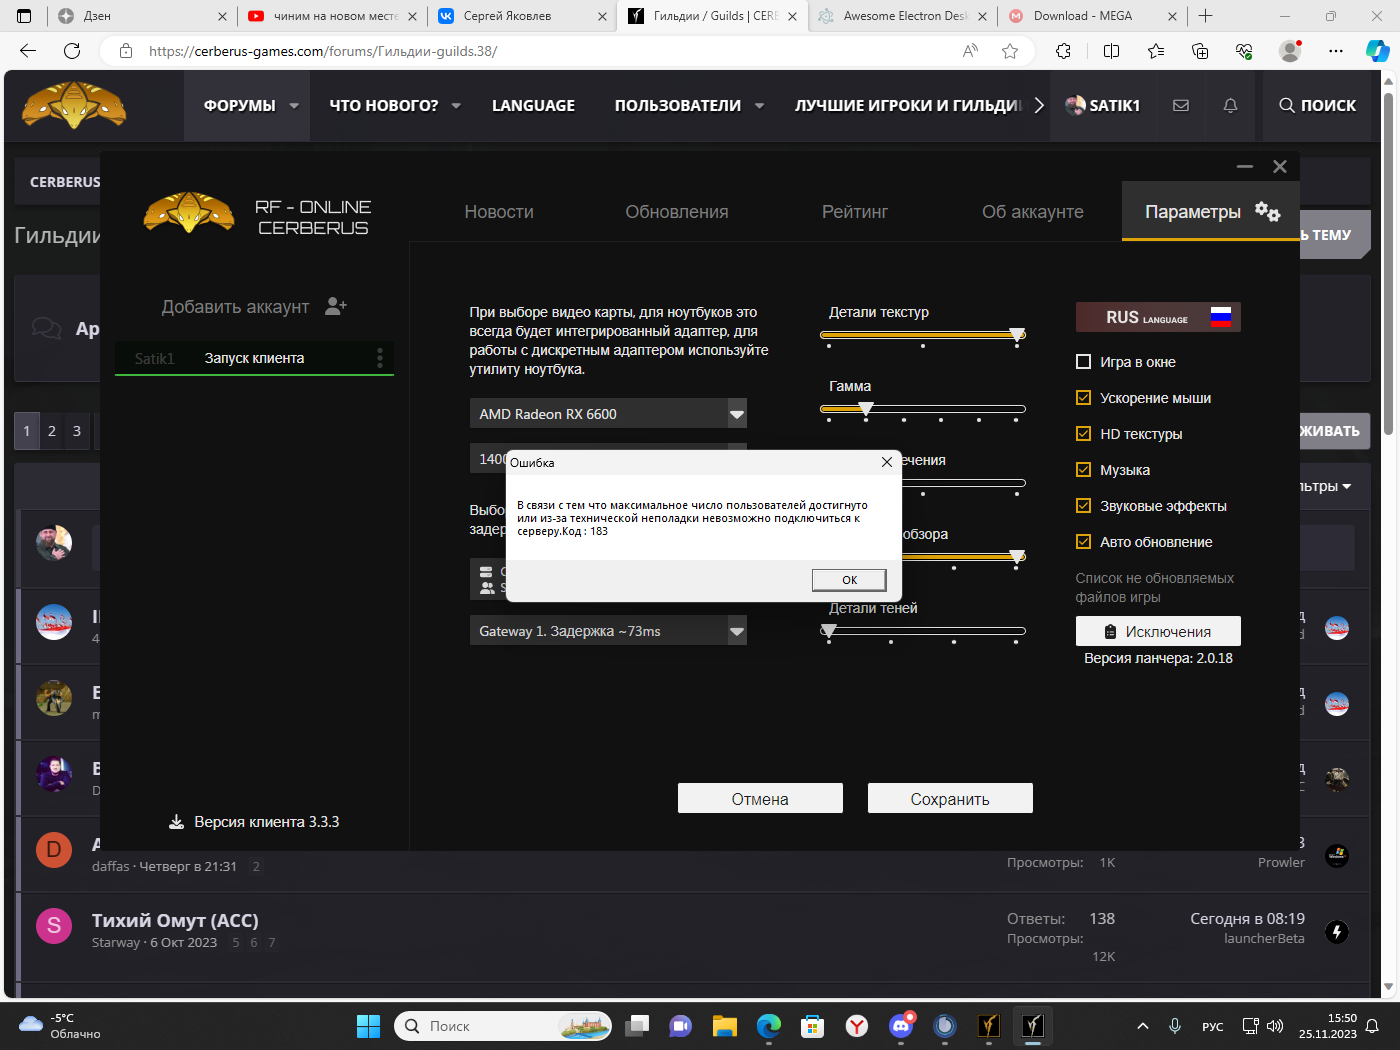Open the Об аккаунте tab
This screenshot has height=1050, width=1400.
(x=1033, y=212)
